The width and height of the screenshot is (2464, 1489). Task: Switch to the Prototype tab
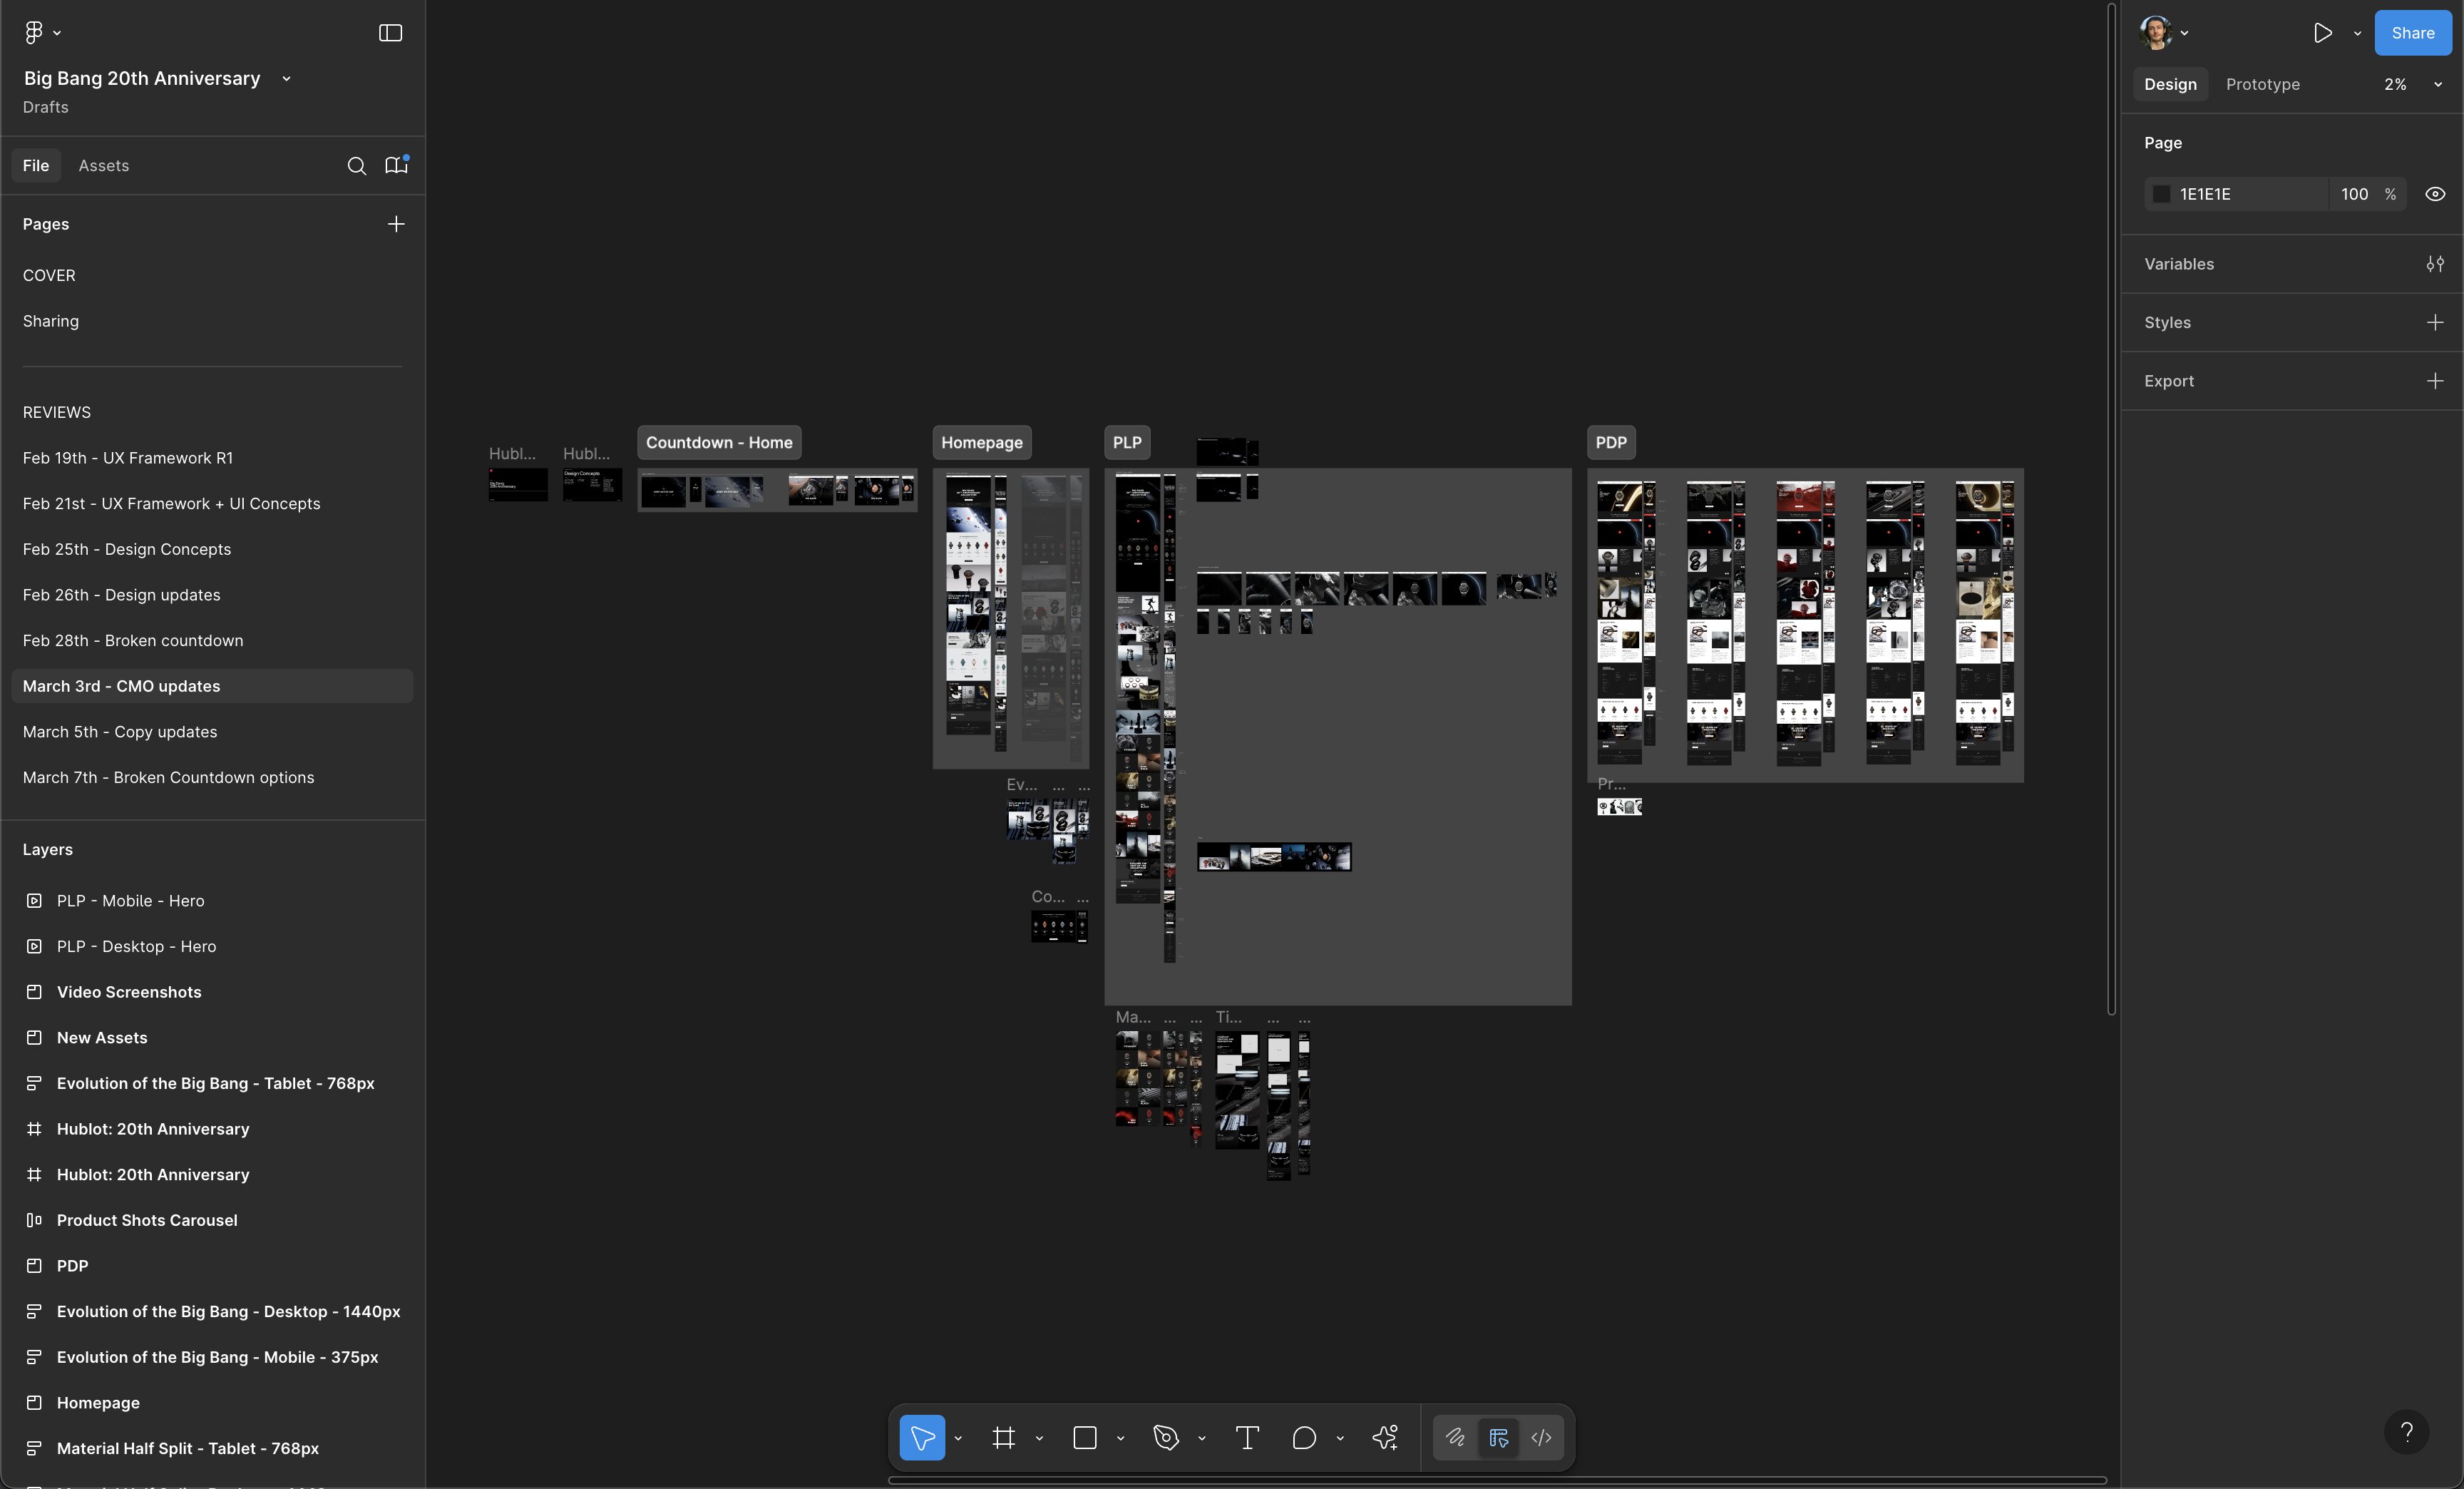[x=2262, y=85]
